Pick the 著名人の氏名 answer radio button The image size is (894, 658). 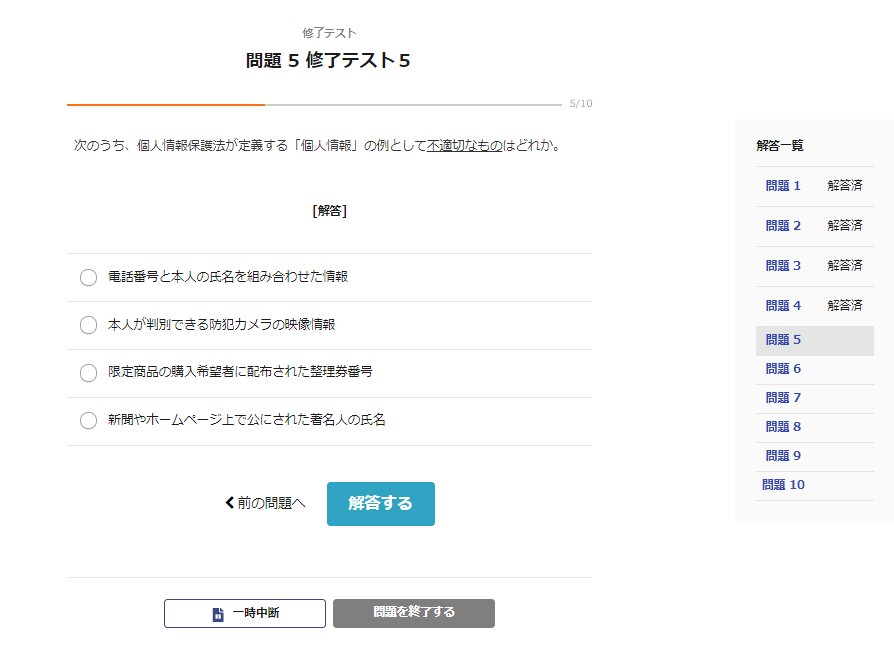tap(88, 420)
